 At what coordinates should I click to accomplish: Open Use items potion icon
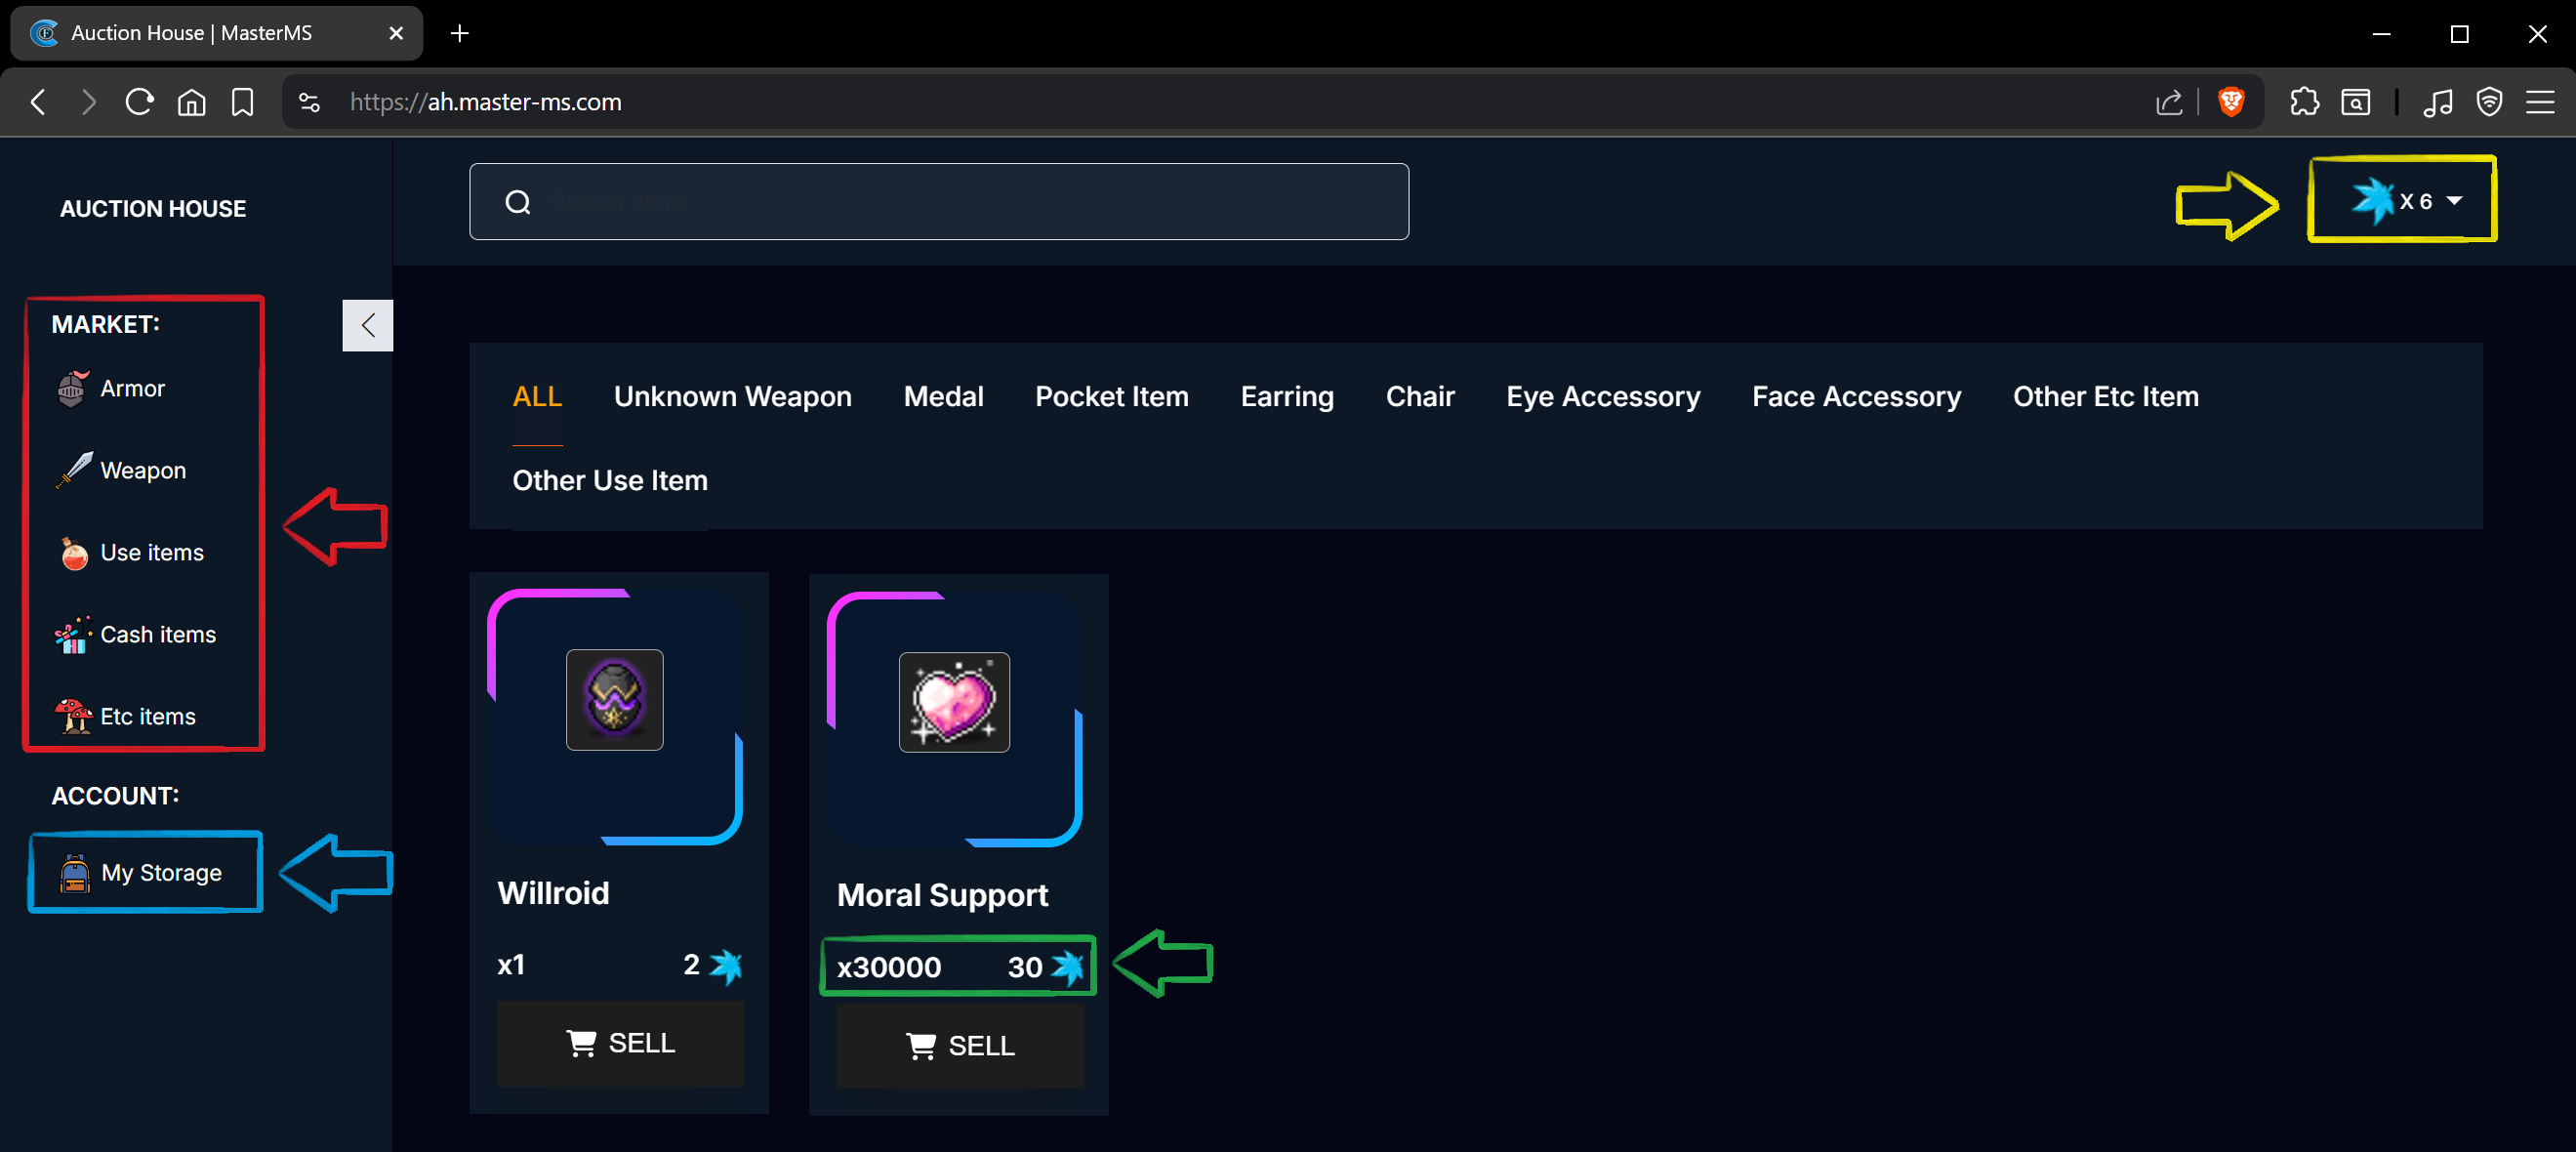74,553
